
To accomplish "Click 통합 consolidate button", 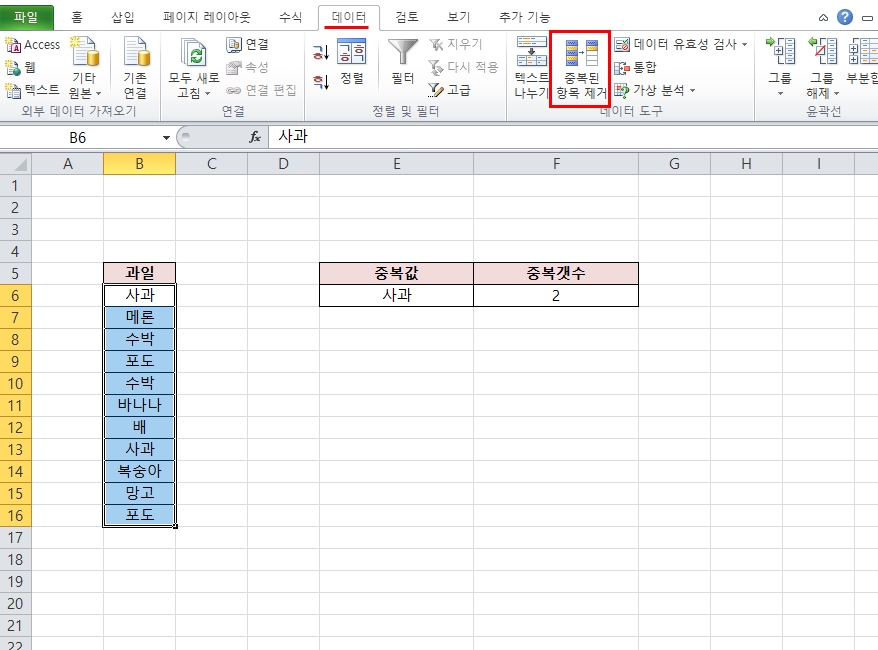I will tap(635, 68).
